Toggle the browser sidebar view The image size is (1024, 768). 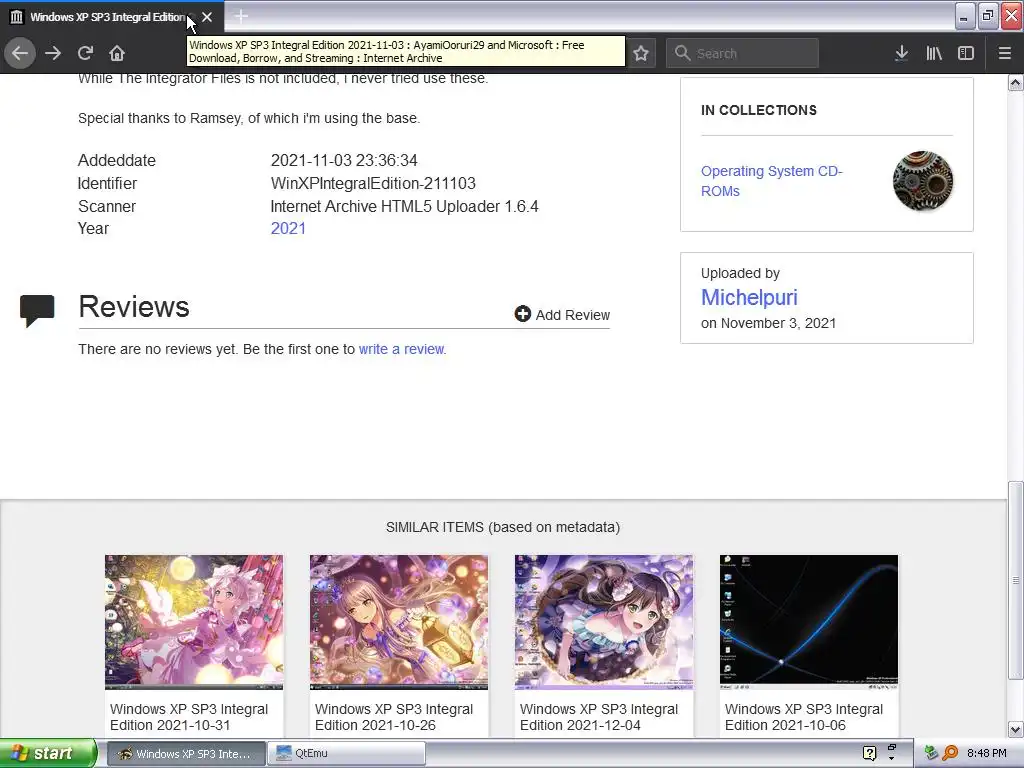(x=966, y=53)
